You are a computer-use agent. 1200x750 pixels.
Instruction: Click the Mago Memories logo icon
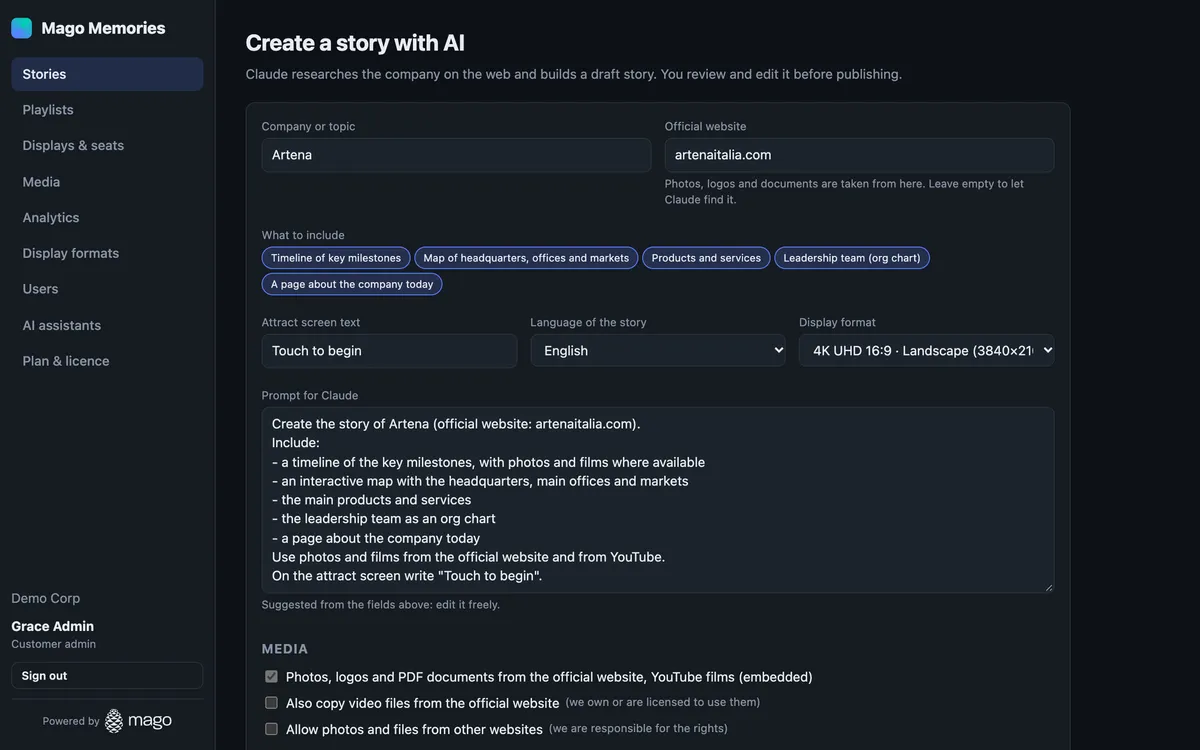pos(21,28)
